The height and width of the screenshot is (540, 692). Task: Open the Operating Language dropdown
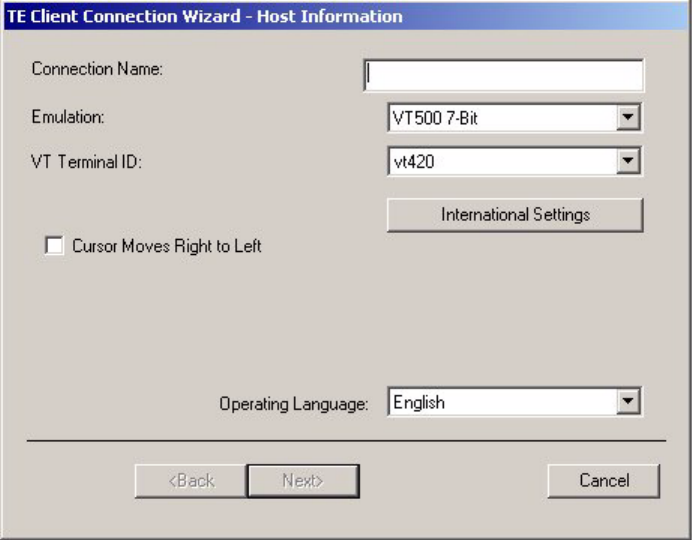[515, 402]
